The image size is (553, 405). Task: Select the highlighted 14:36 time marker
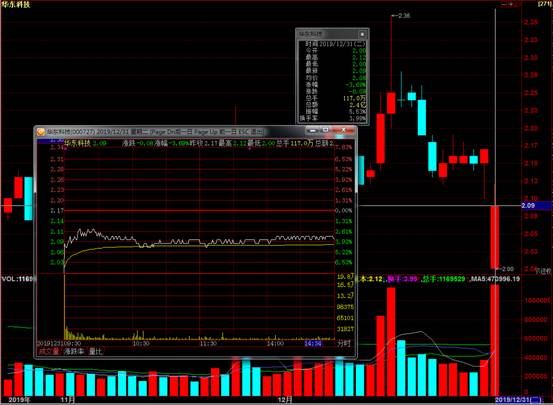[x=313, y=343]
